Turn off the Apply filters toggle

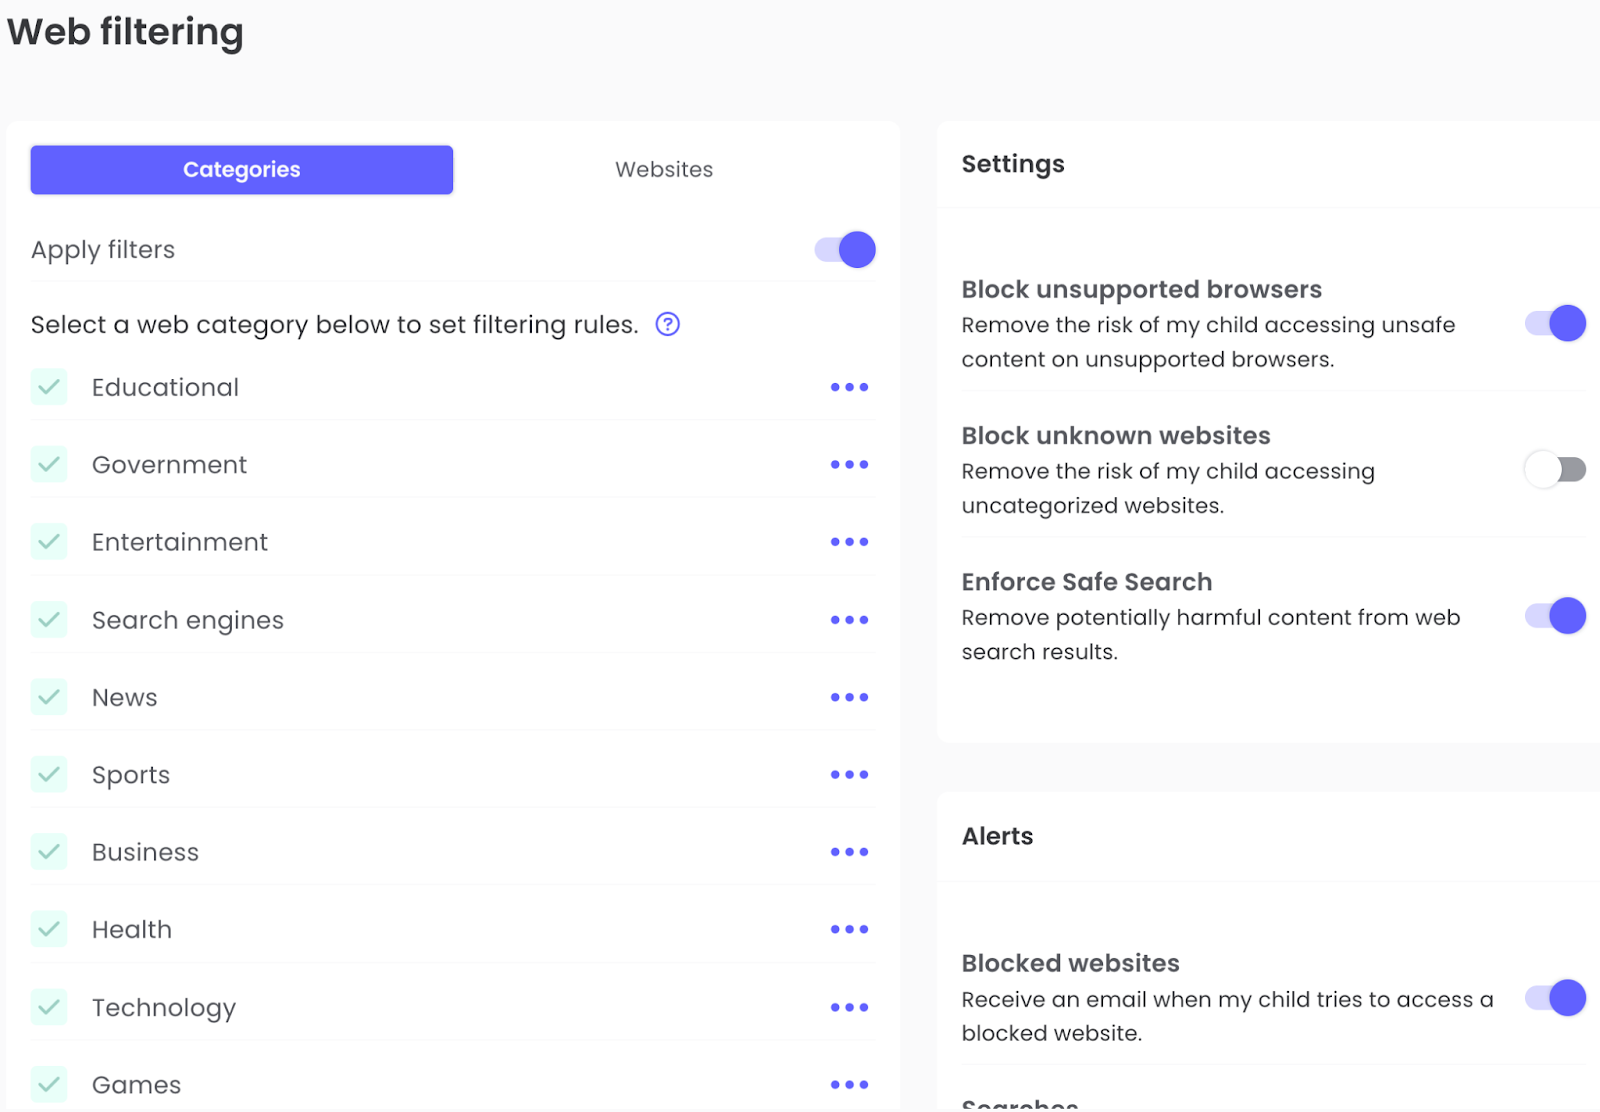click(x=845, y=249)
